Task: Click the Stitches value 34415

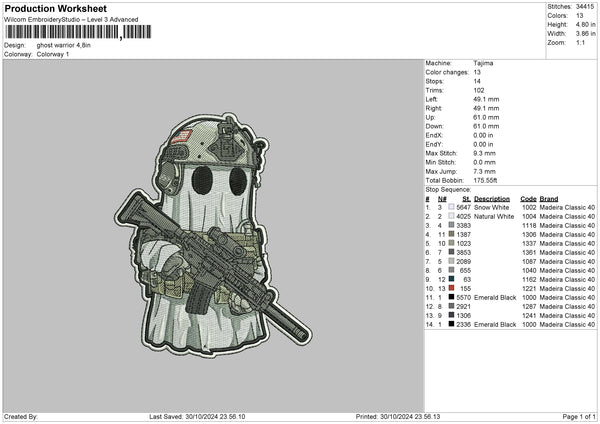Action: (x=585, y=7)
